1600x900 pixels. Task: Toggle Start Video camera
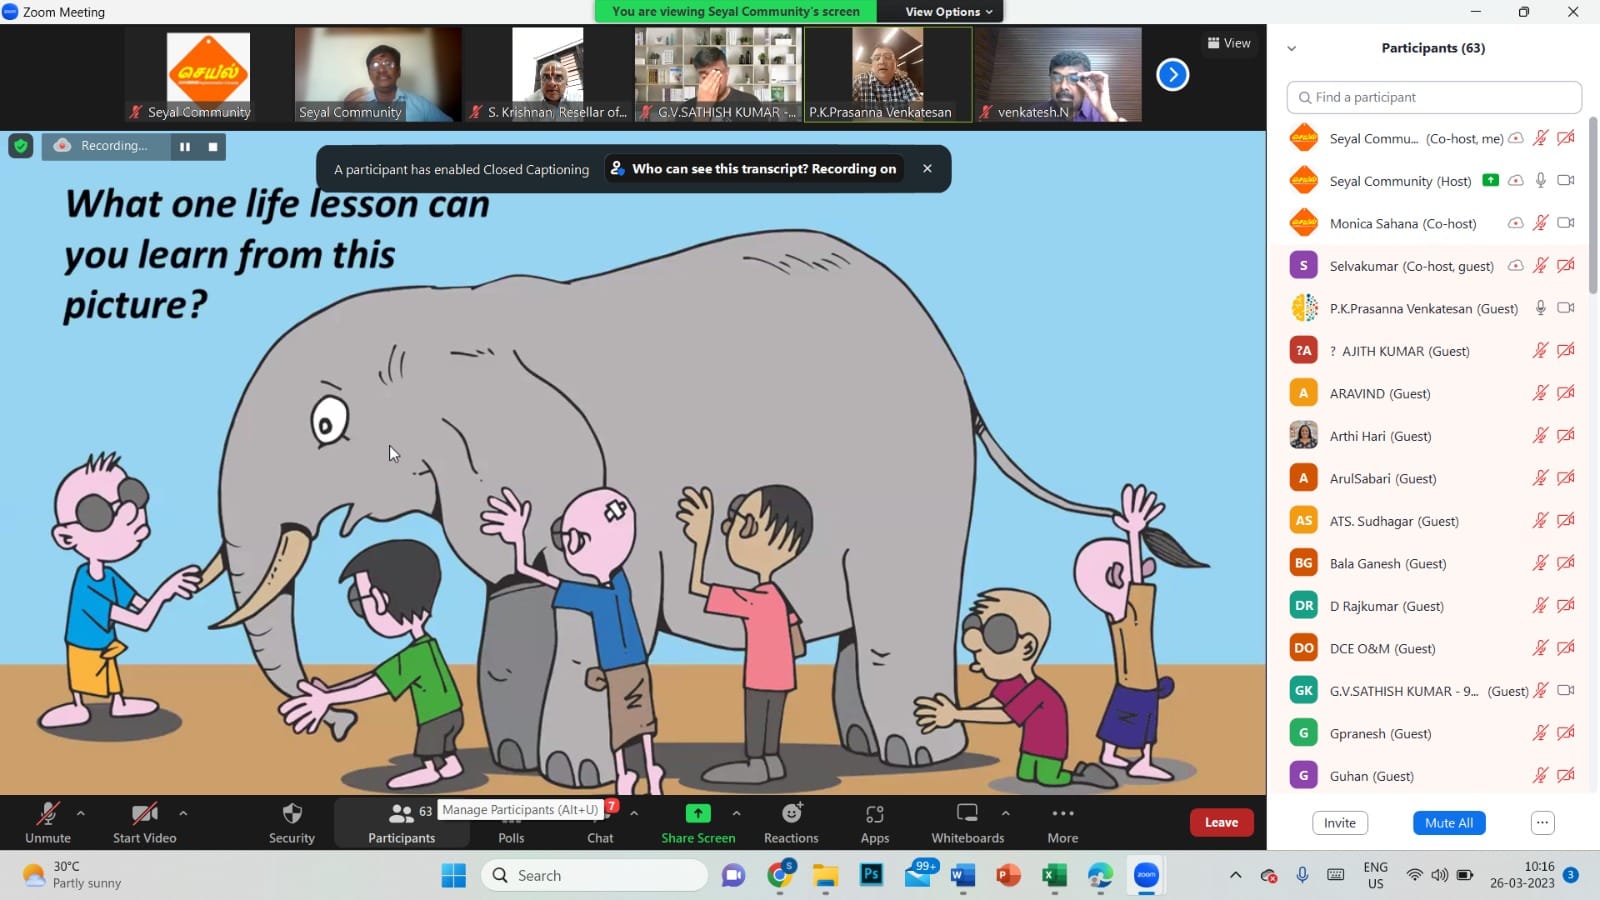pos(144,814)
